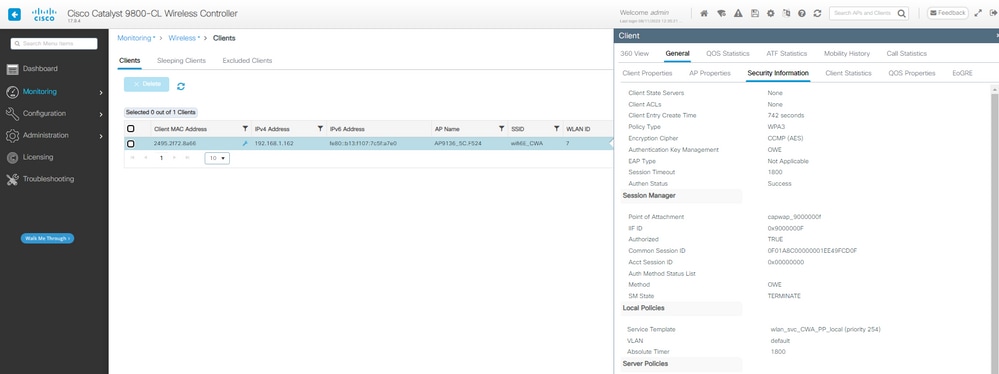View alerts via warning triangle icon

coord(738,13)
